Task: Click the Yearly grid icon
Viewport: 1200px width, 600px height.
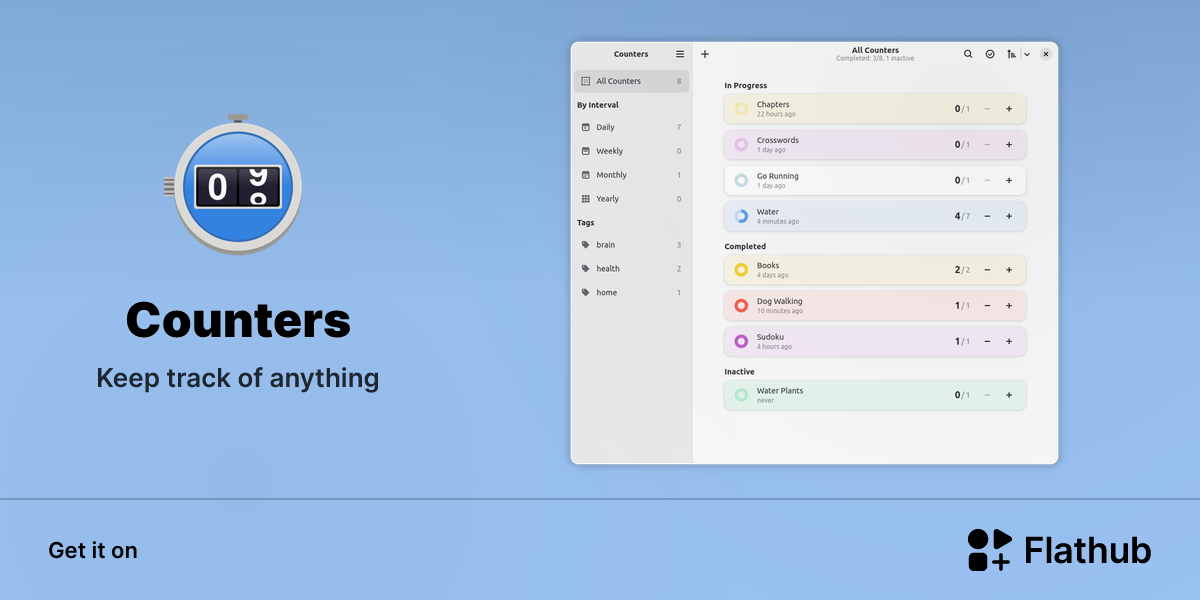Action: click(586, 199)
